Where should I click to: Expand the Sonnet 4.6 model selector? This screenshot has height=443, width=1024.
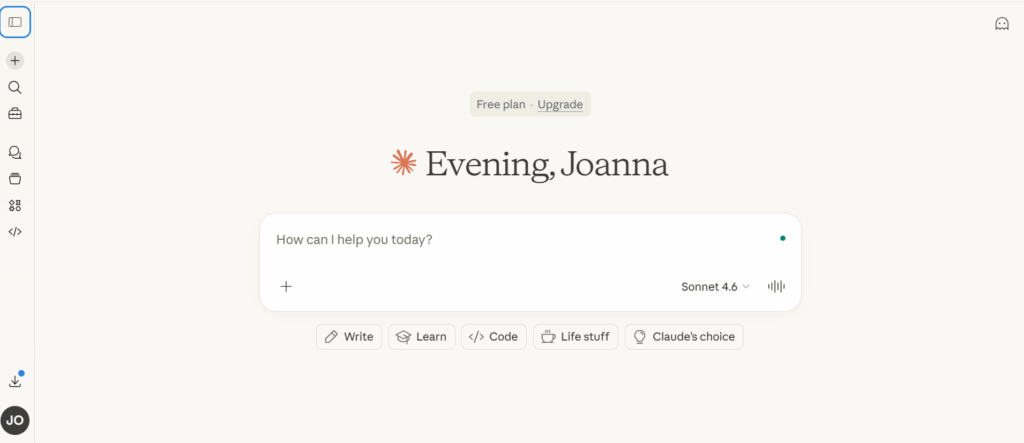715,287
